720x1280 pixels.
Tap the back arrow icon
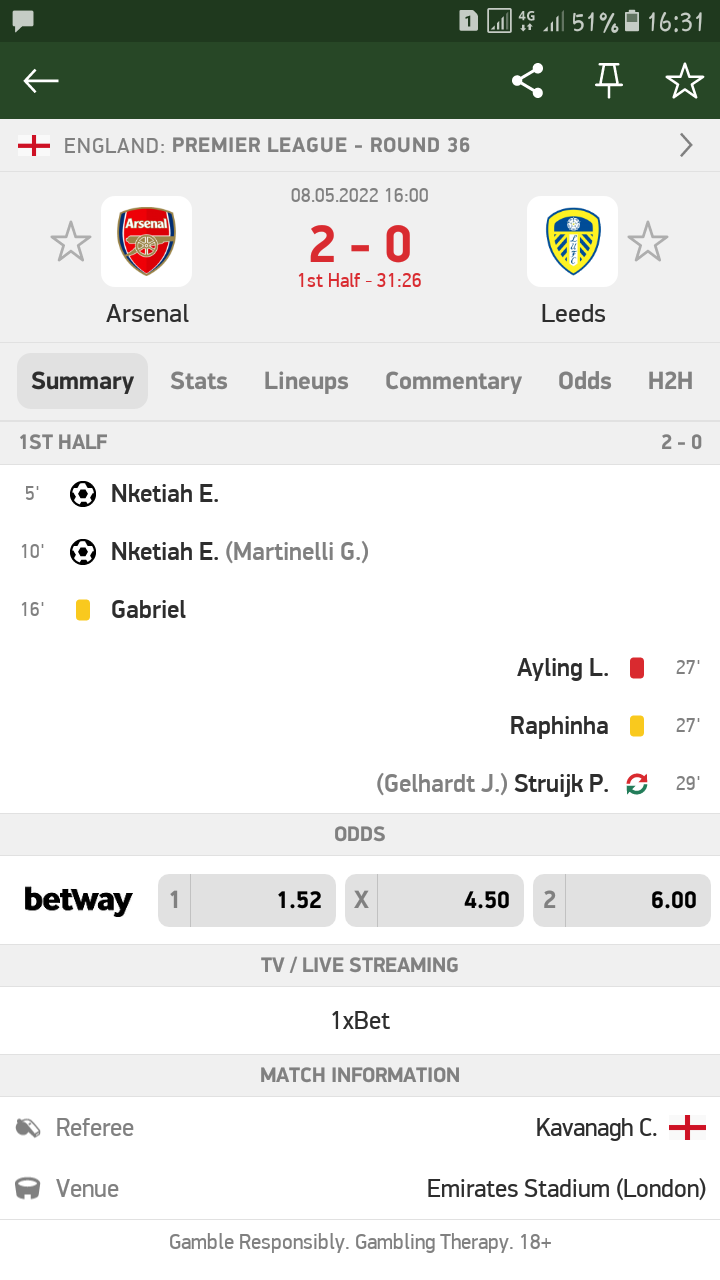coord(41,81)
